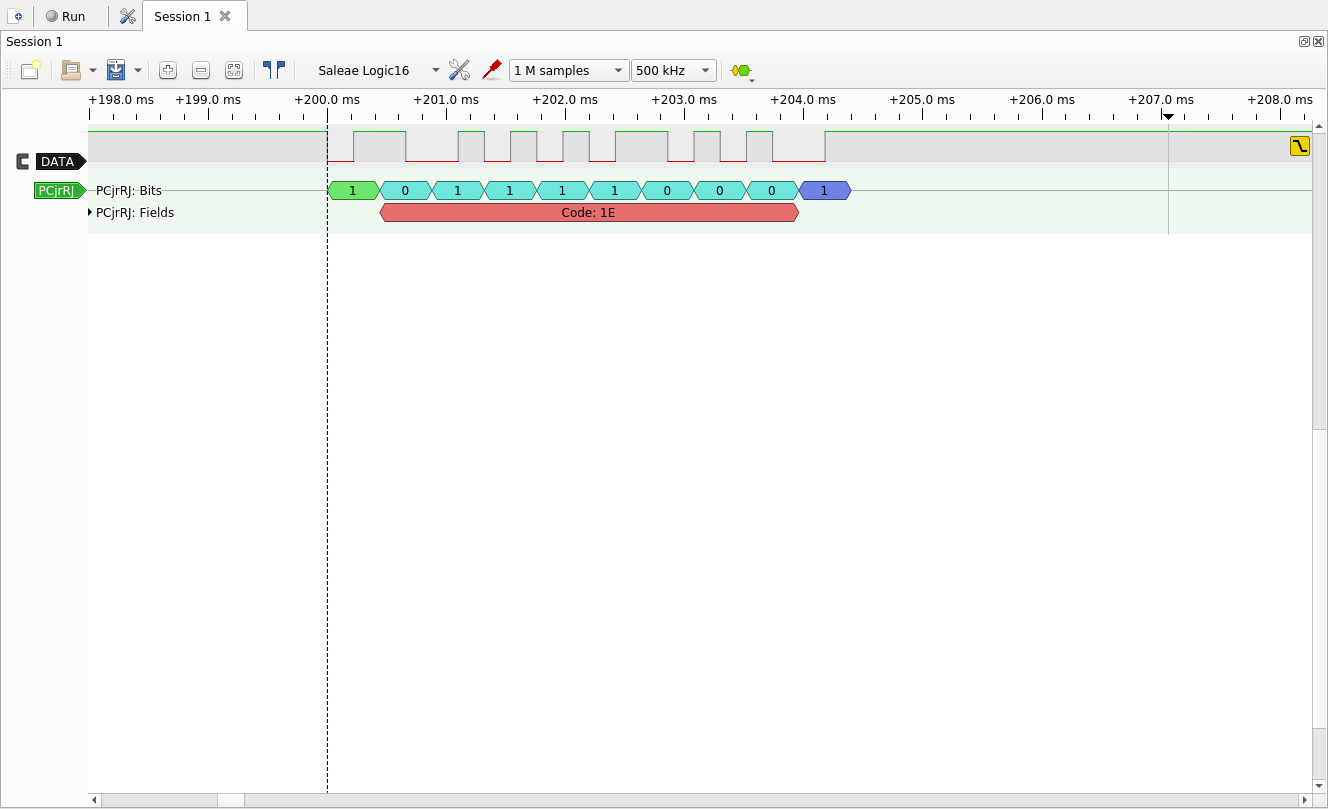Expand the PCjrRJ: Fields row

pyautogui.click(x=90, y=212)
